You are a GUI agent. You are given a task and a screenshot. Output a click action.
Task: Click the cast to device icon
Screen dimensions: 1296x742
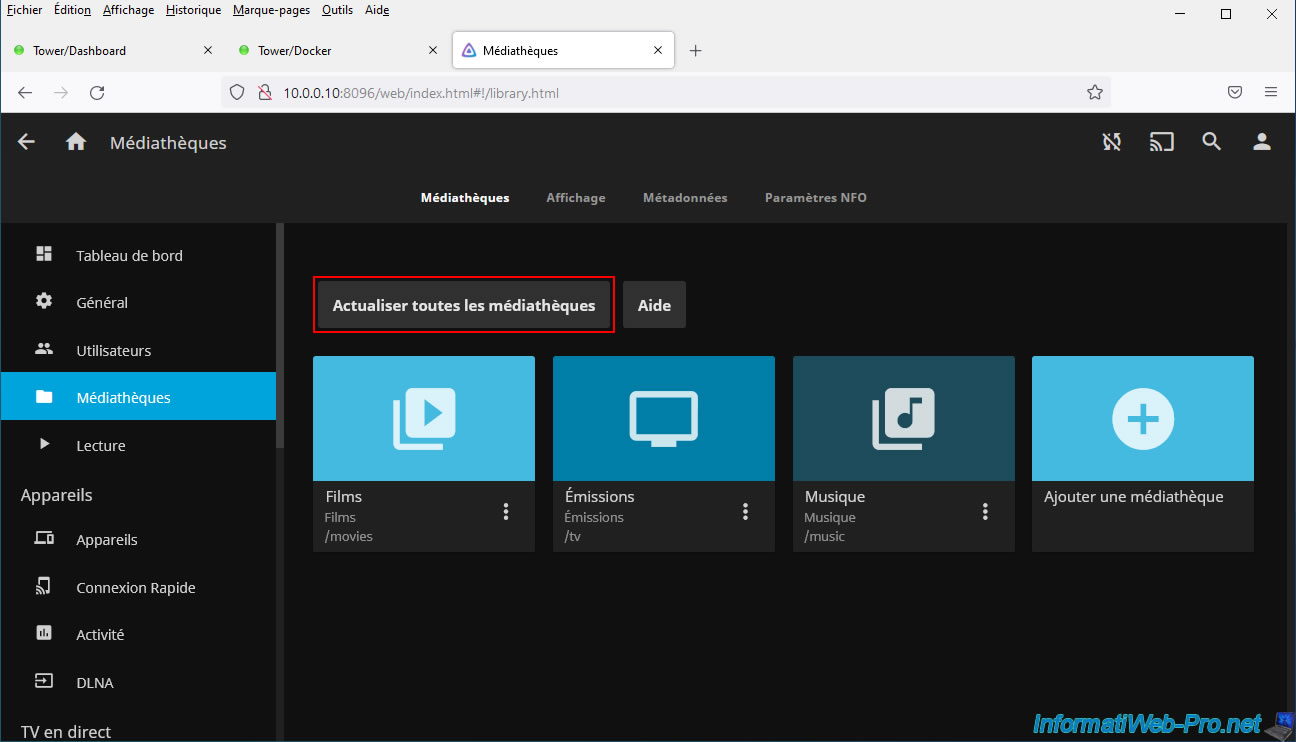click(1161, 142)
